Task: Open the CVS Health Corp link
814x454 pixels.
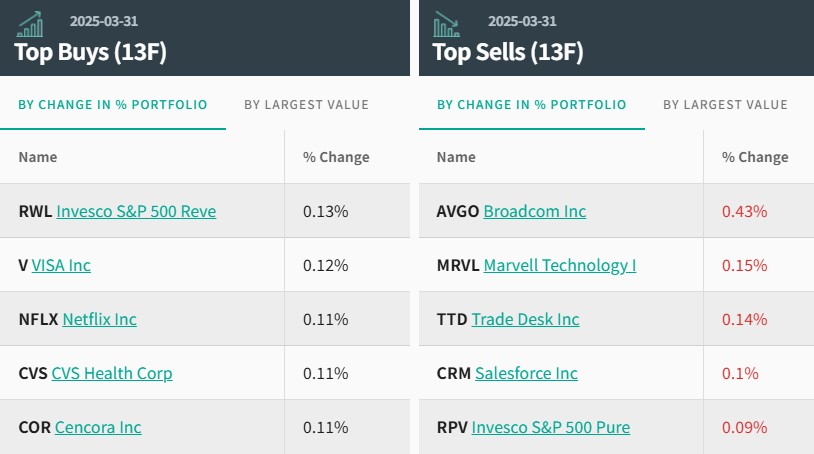Action: coord(112,373)
